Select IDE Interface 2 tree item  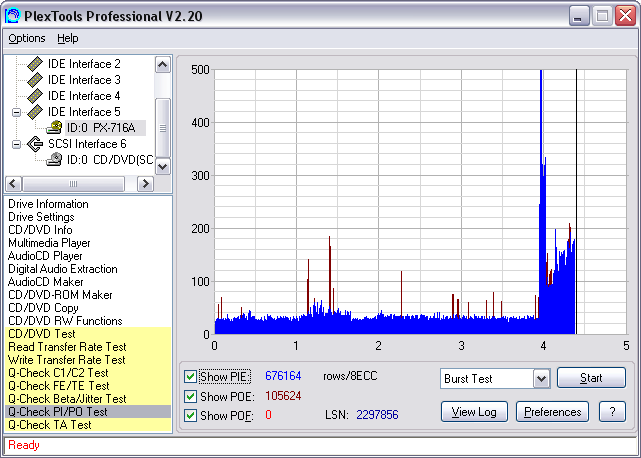84,64
